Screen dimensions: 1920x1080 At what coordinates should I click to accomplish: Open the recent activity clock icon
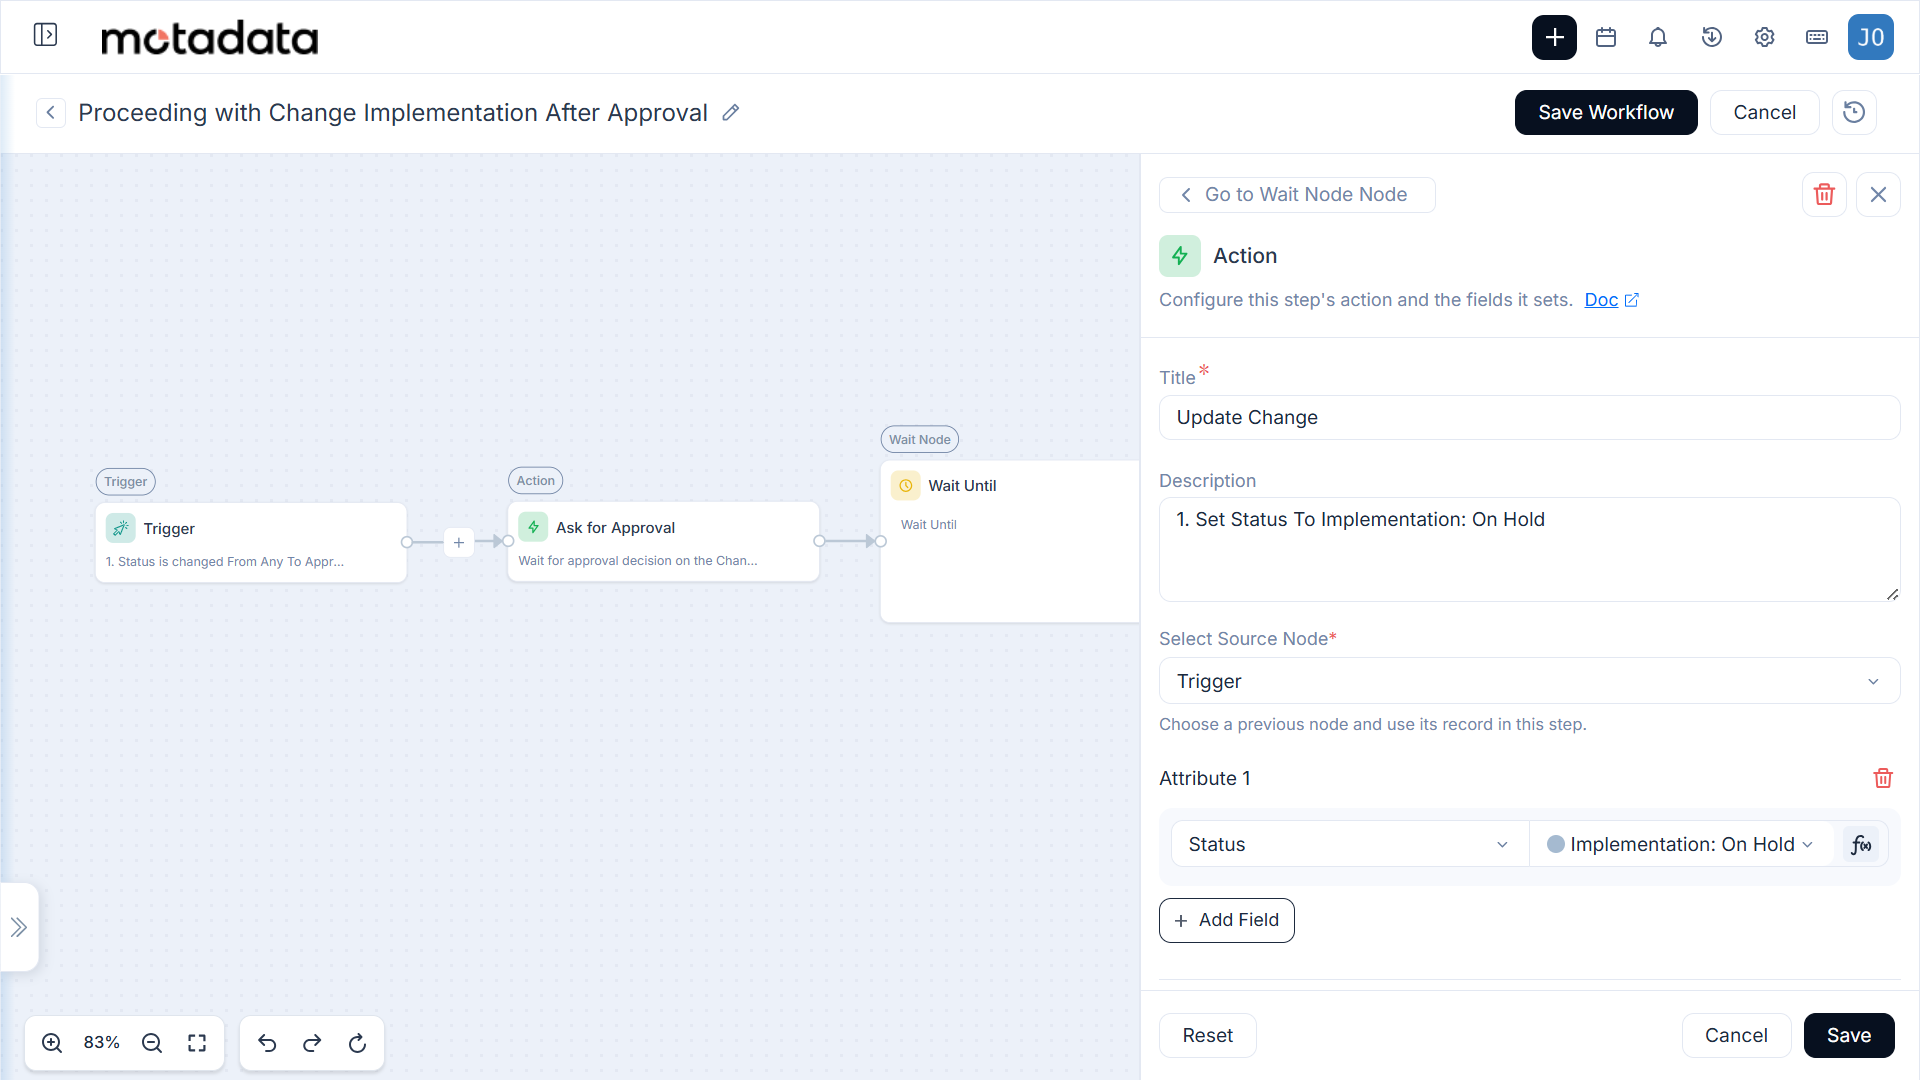tap(1711, 37)
